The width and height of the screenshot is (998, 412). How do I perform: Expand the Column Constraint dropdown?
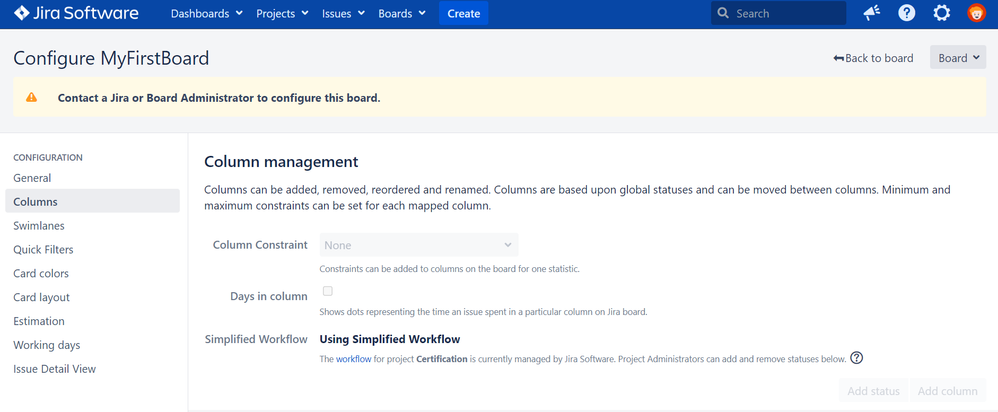419,245
